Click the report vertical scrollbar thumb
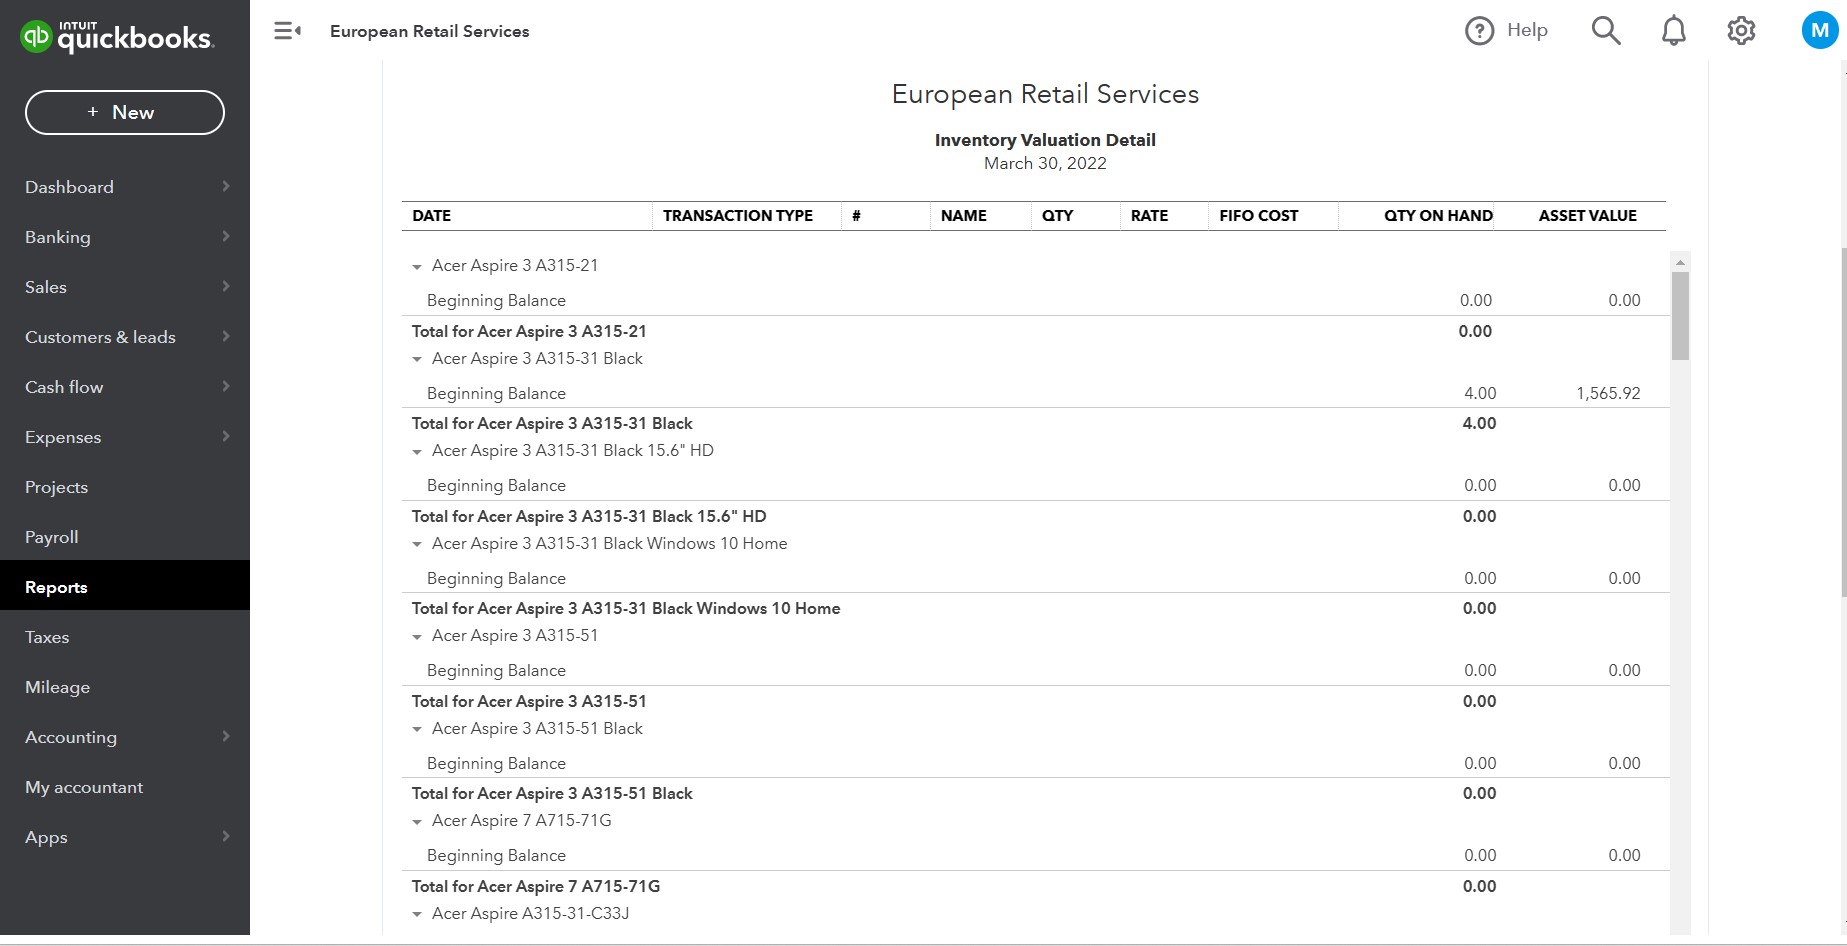The width and height of the screenshot is (1847, 946). [x=1680, y=315]
